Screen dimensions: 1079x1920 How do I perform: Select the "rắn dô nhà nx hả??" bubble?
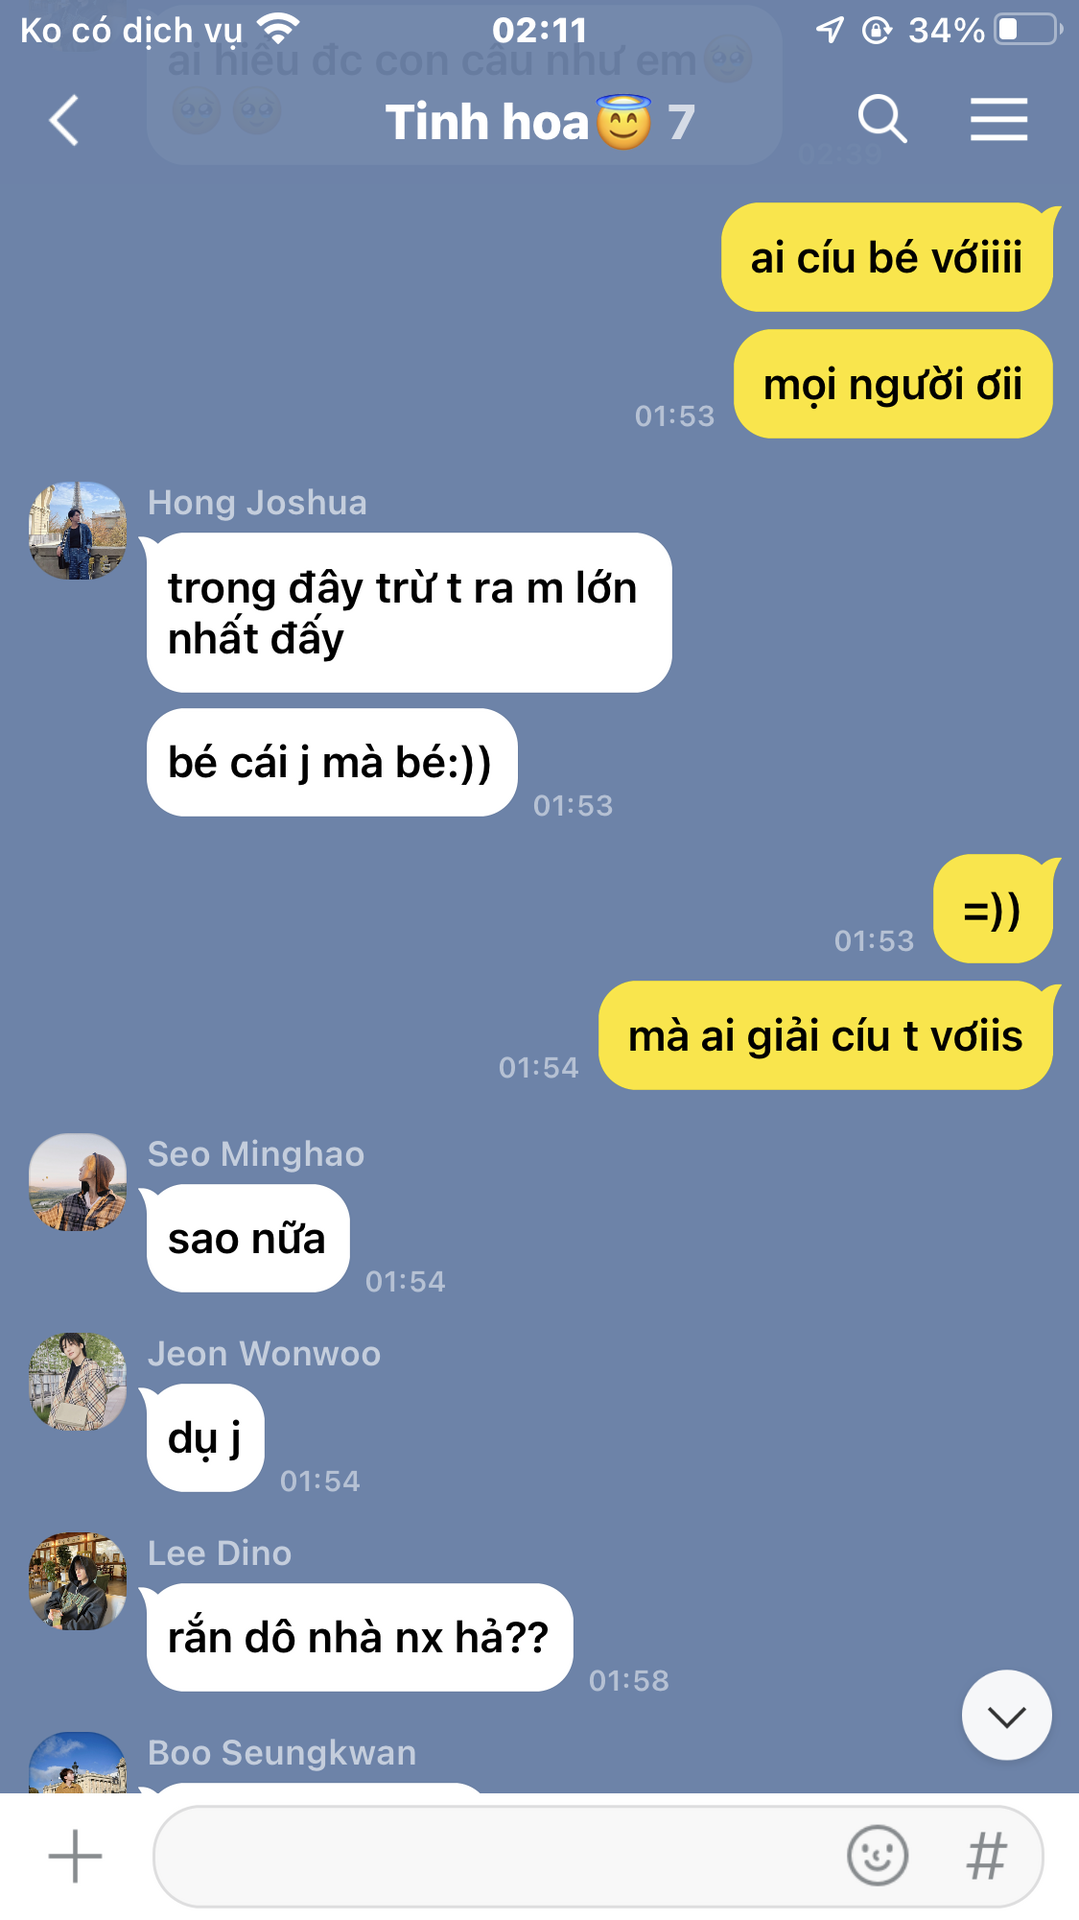360,1637
